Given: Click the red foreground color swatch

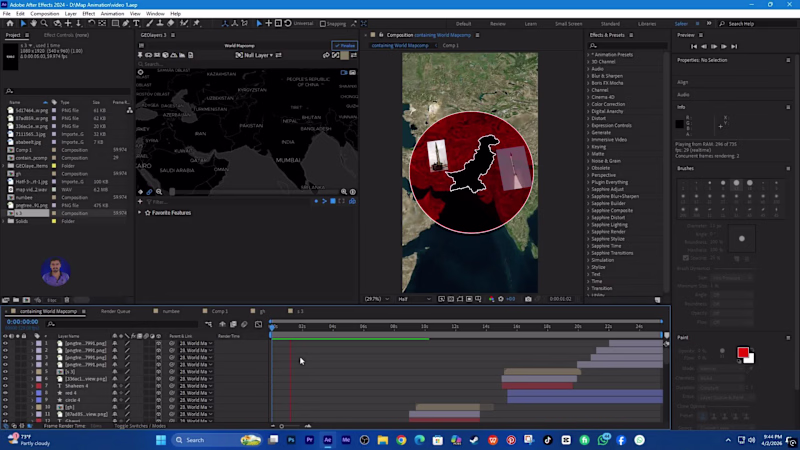Looking at the screenshot, I should [743, 353].
